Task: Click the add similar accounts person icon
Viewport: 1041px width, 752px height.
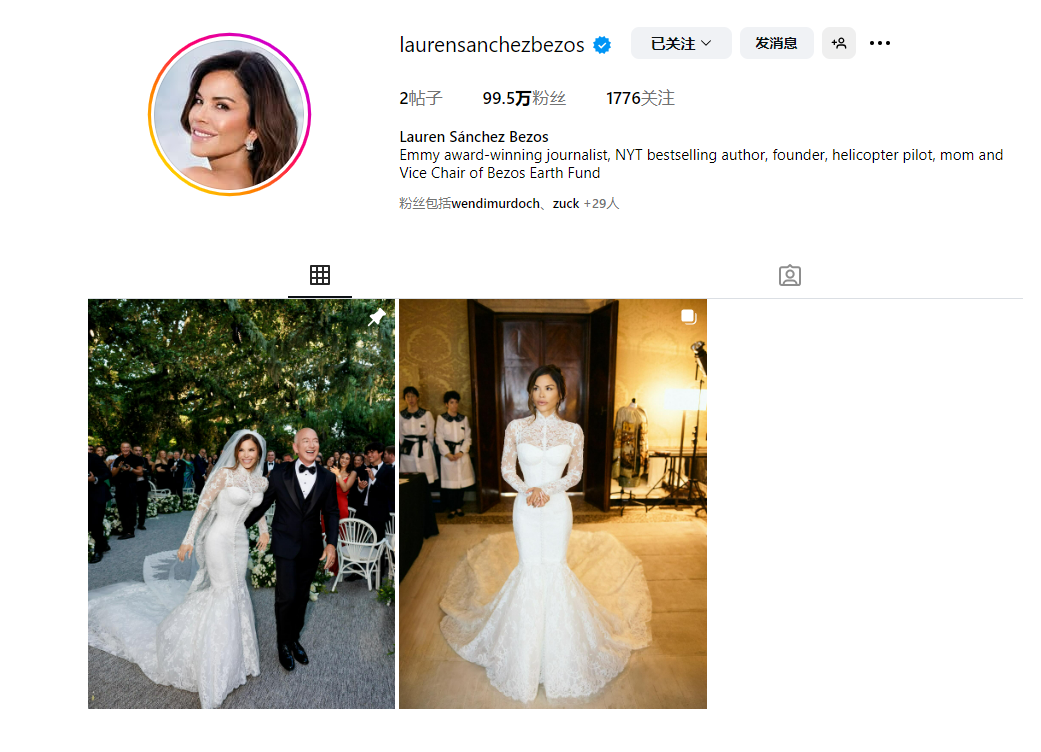Action: (839, 43)
